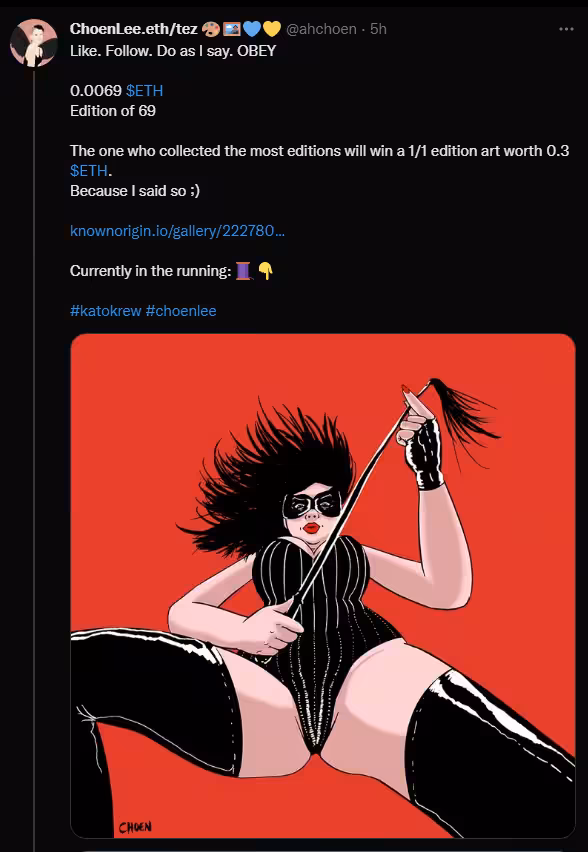The width and height of the screenshot is (588, 852).
Task: Open the @ahchoen handle link
Action: click(321, 29)
